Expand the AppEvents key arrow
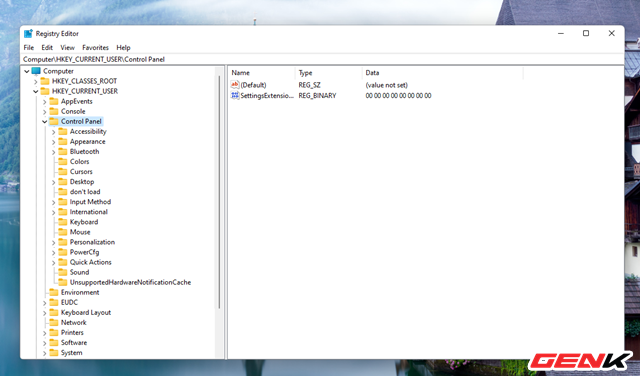The width and height of the screenshot is (640, 376). pos(45,102)
